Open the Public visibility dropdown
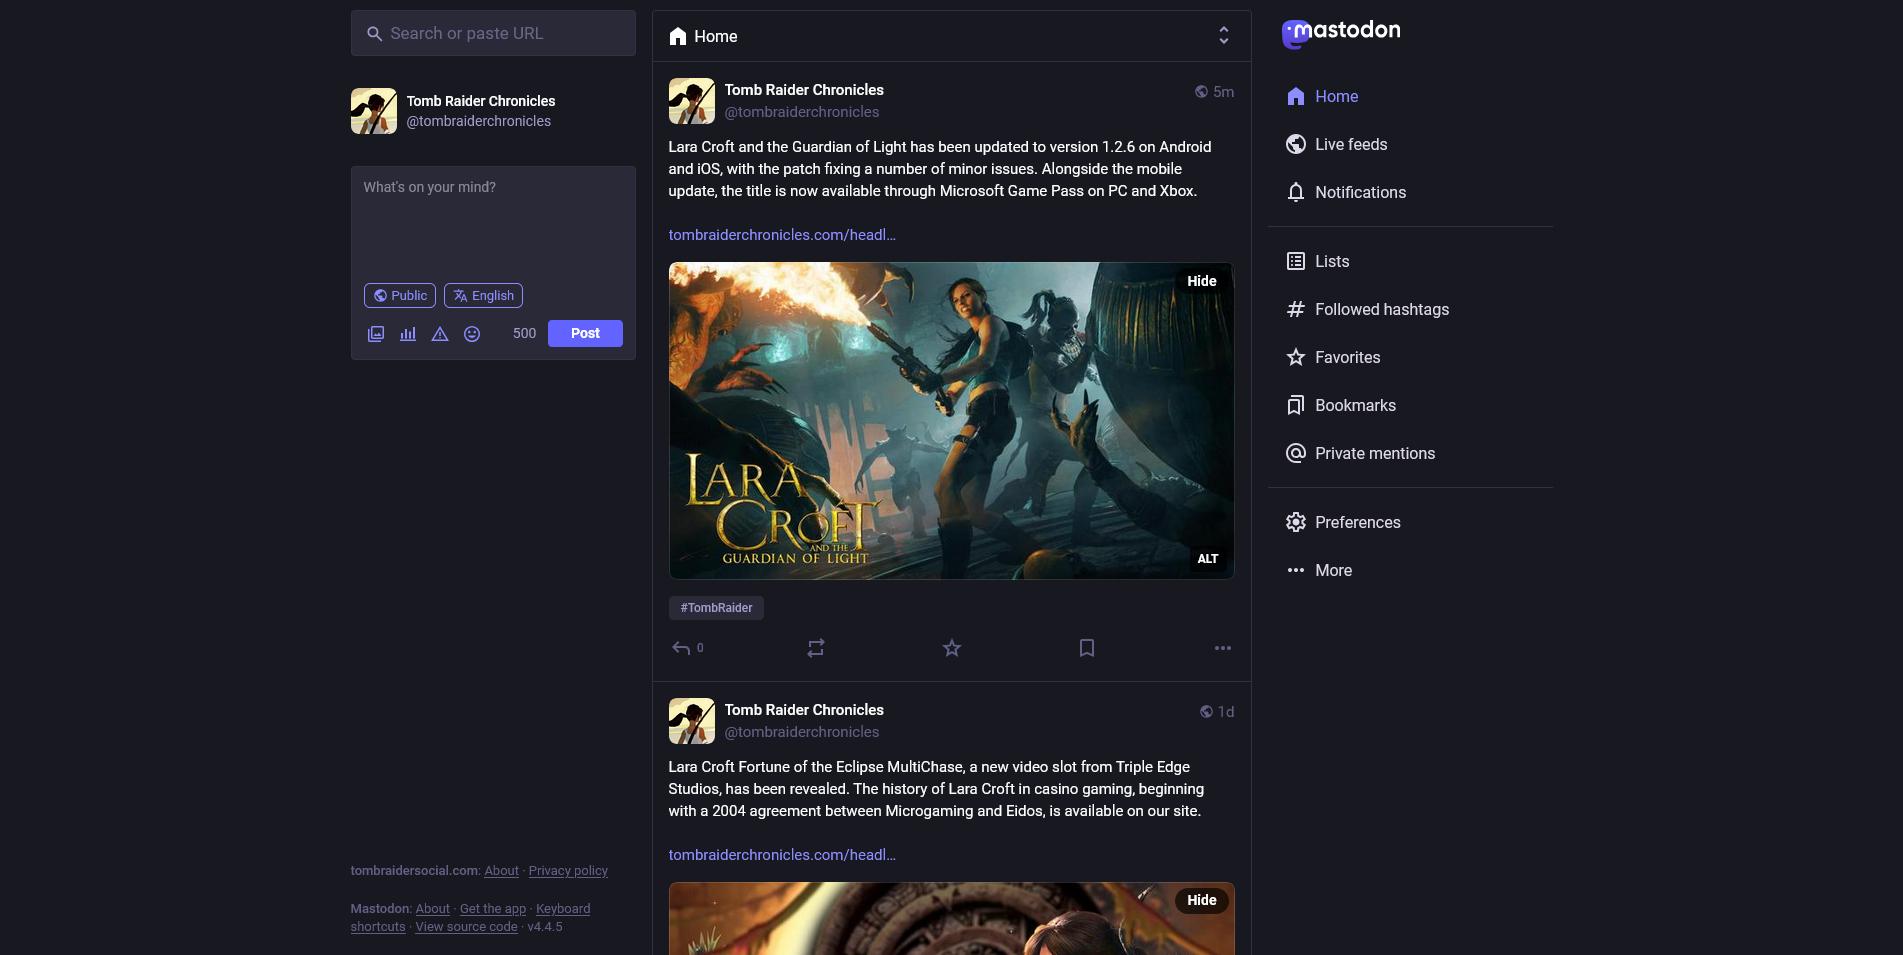Screen dimensions: 1903x955 [x=400, y=296]
